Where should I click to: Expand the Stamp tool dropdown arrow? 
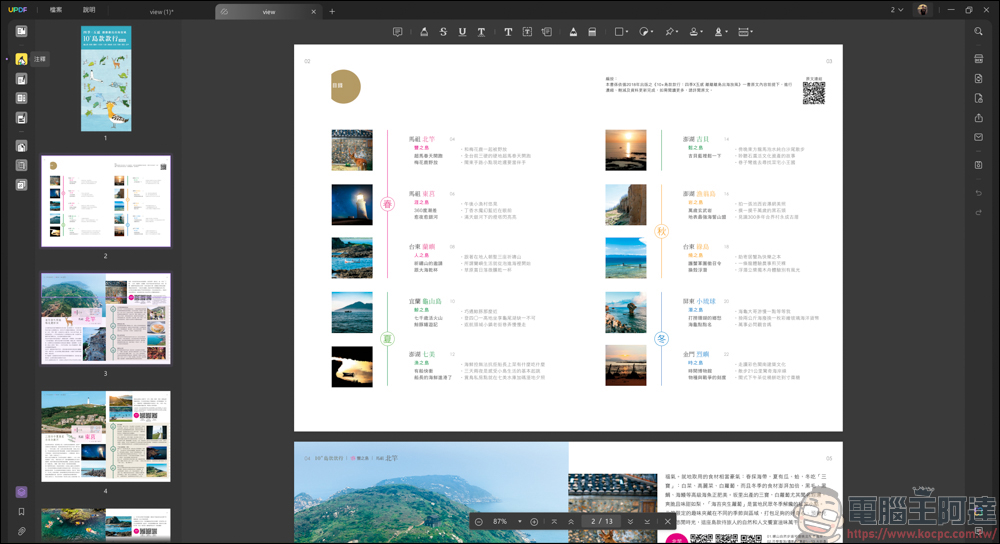tap(702, 32)
